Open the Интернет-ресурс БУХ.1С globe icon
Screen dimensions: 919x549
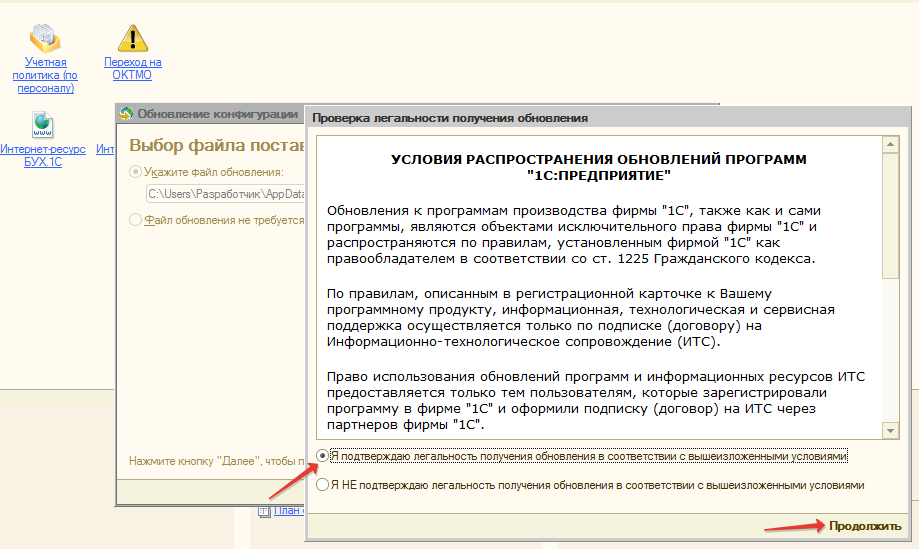[x=42, y=125]
